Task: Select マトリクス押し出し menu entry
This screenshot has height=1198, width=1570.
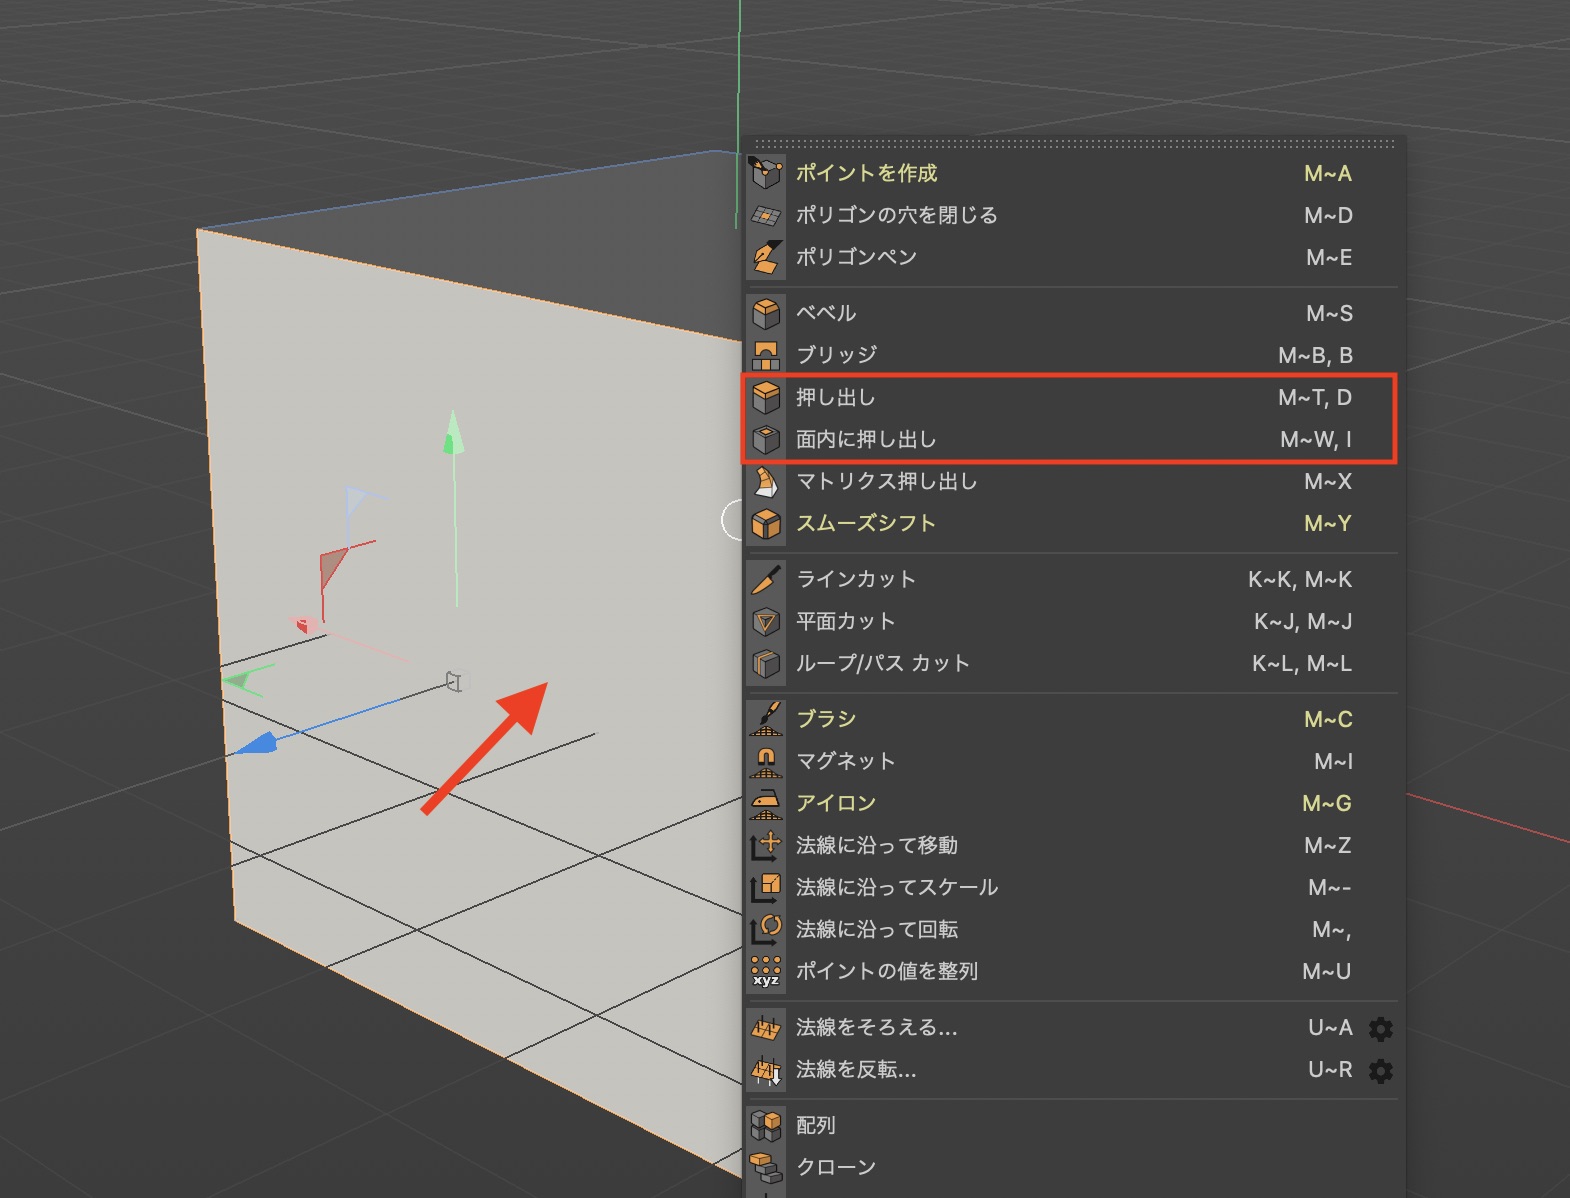Action: pyautogui.click(x=886, y=481)
